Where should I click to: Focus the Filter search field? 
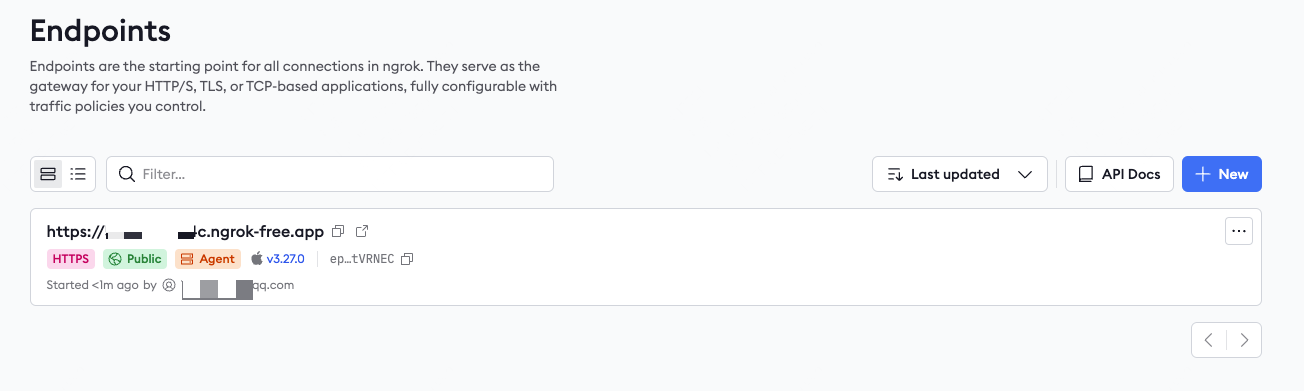(330, 174)
